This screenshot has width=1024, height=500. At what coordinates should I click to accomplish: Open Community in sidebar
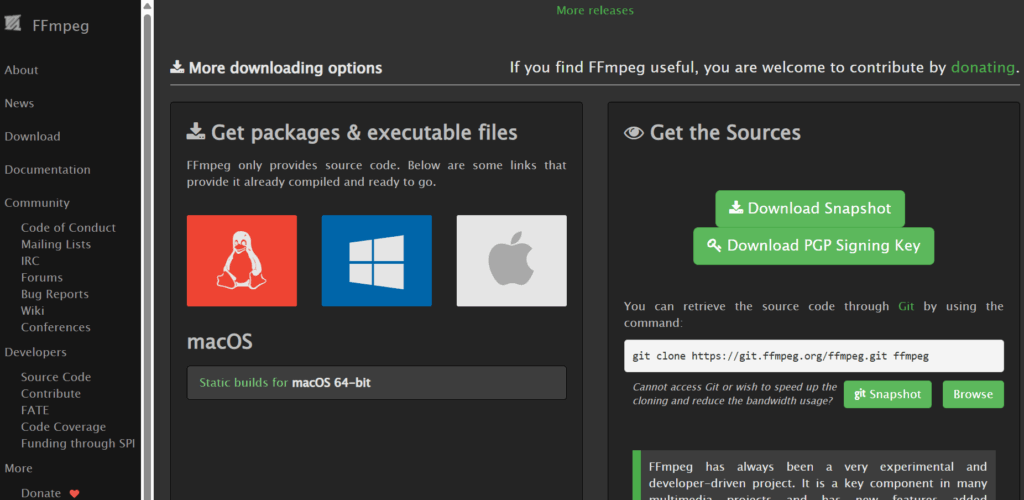(37, 203)
